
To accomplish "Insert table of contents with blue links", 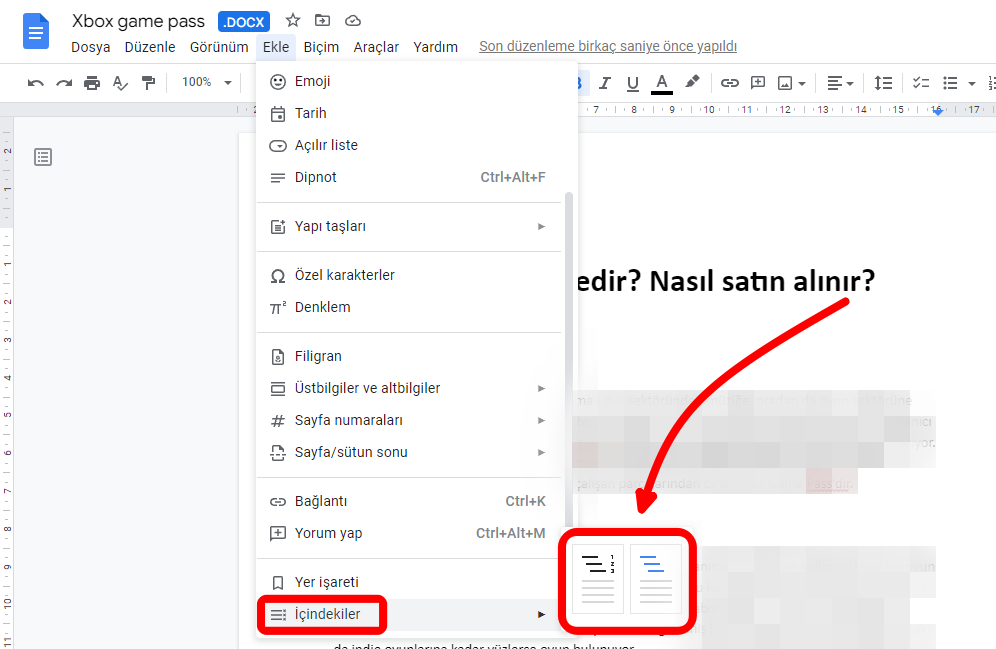I will pos(656,579).
